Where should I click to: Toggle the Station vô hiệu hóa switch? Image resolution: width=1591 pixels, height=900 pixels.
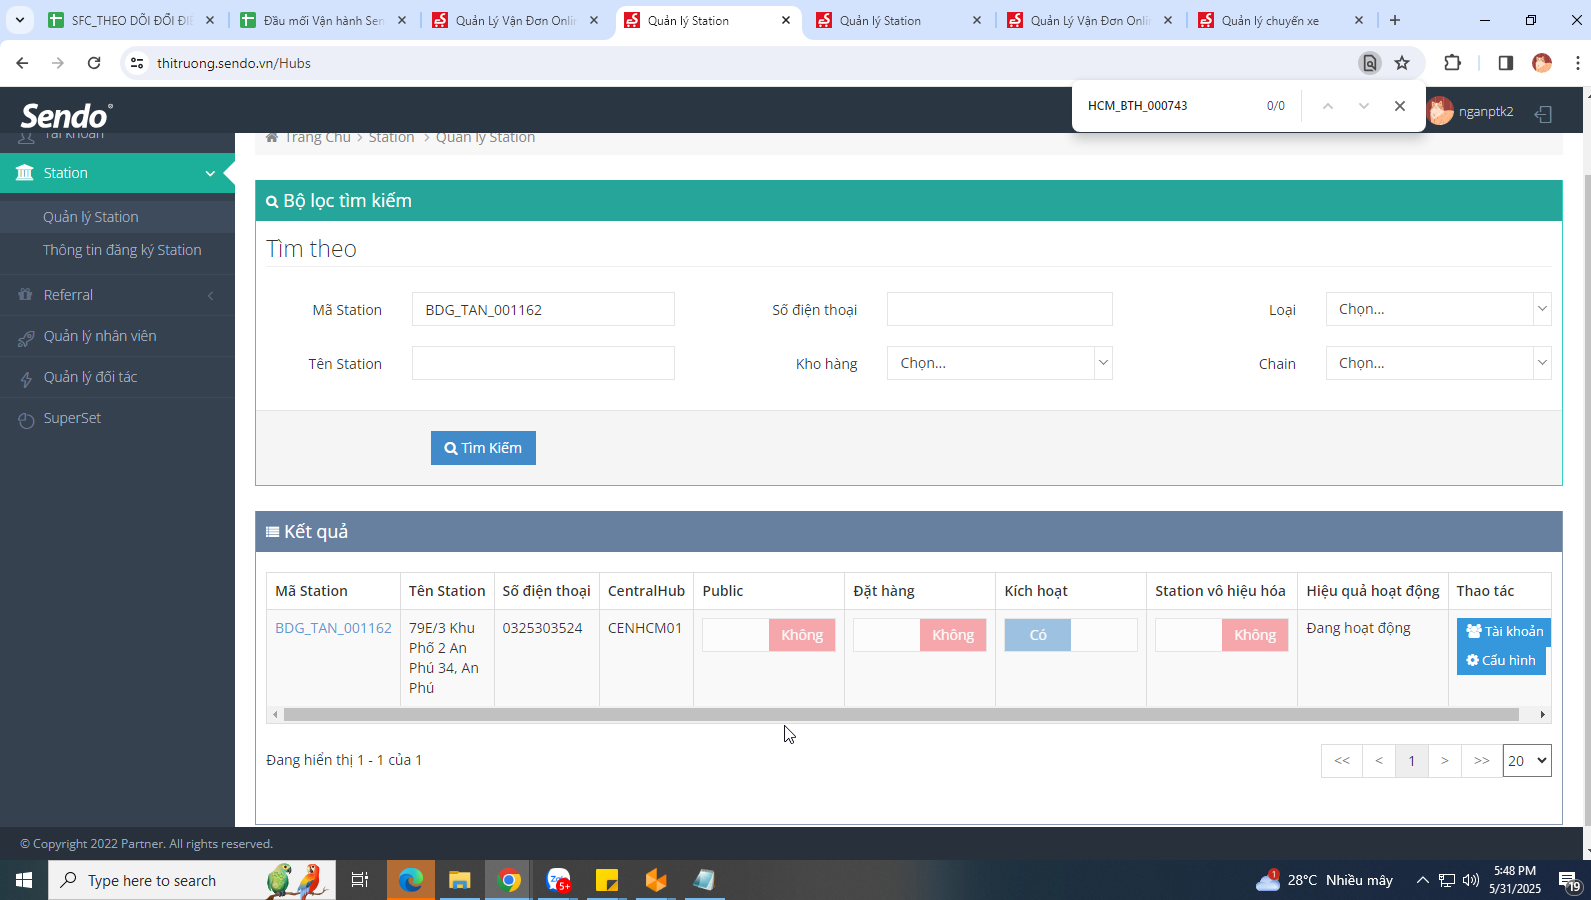point(1222,635)
